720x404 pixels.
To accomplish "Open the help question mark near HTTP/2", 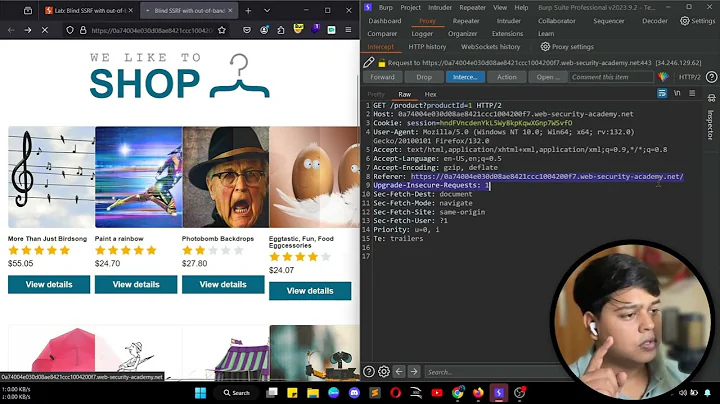I will click(711, 77).
